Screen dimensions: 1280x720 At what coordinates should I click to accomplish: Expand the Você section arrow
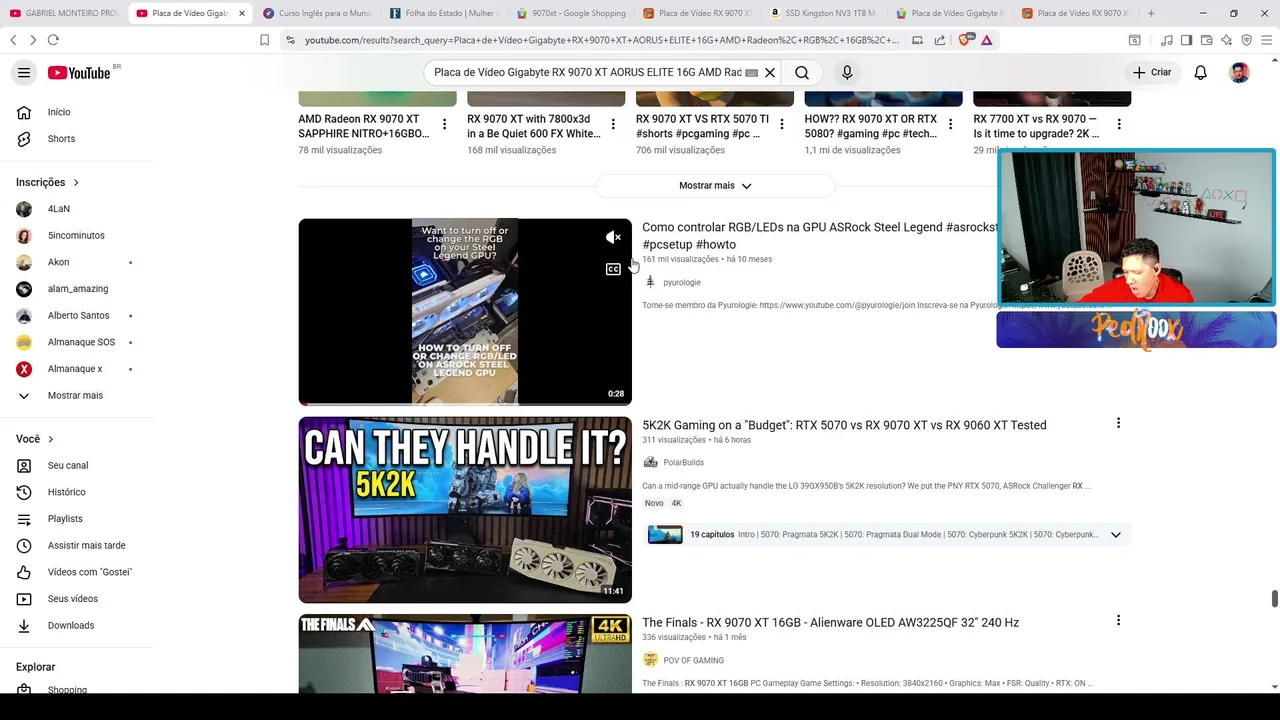[x=50, y=439]
